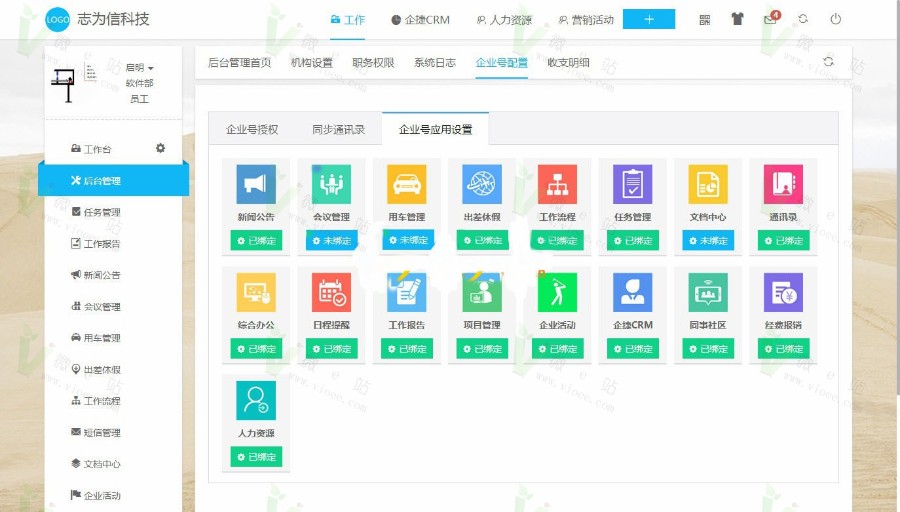This screenshot has width=900, height=512.
Task: Open 工作报告 in the sidebar
Action: [x=96, y=243]
